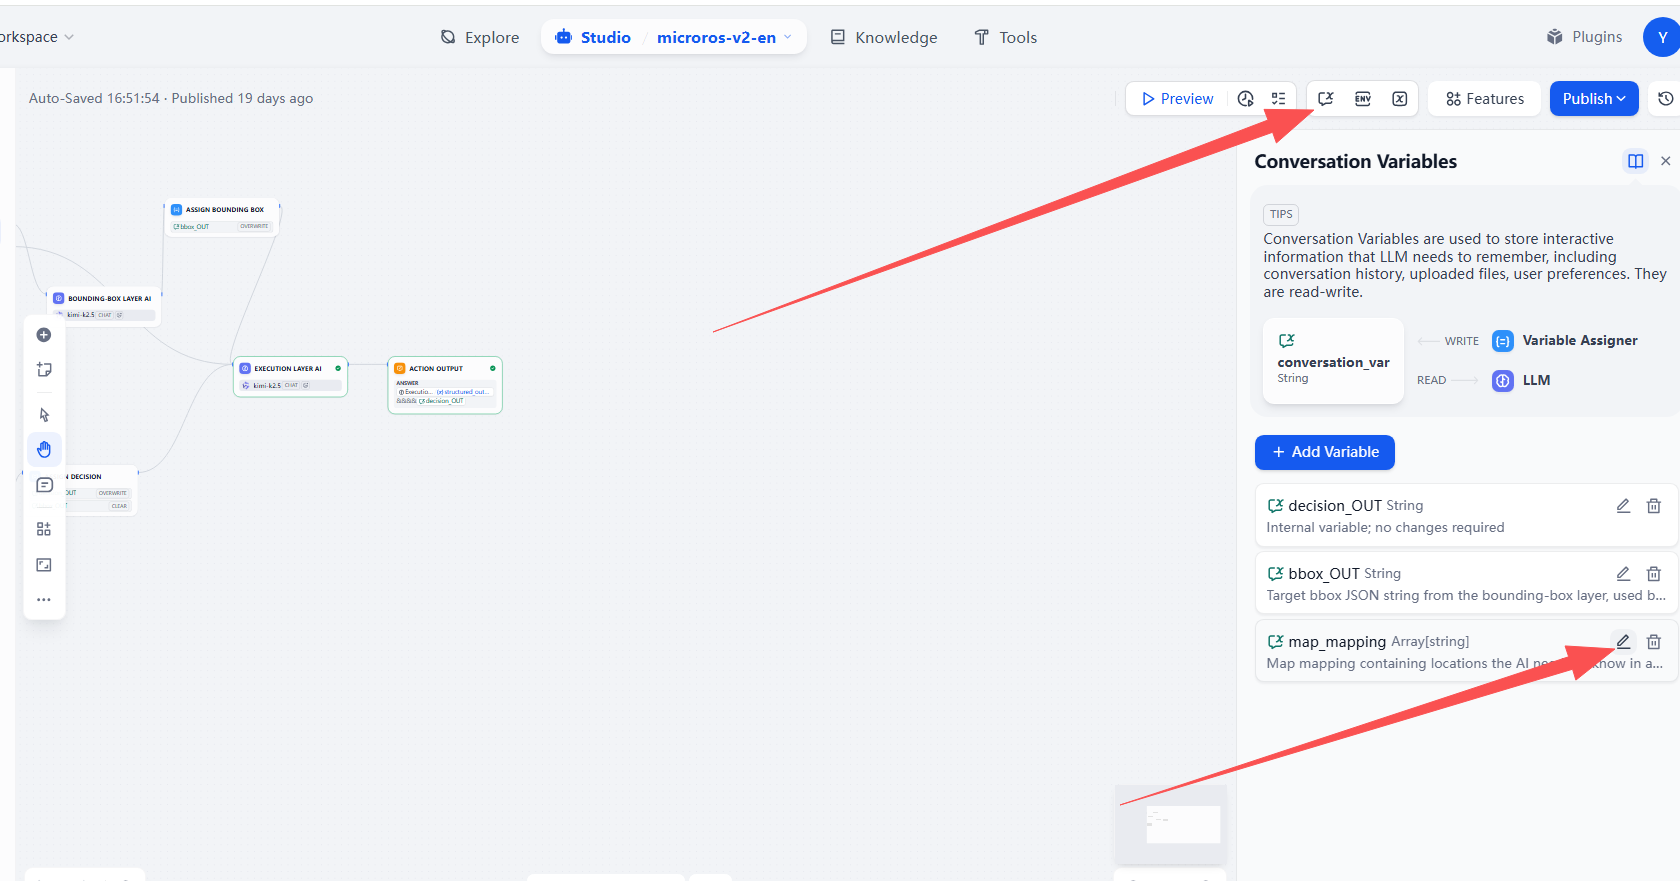Screen dimensions: 1680x881
Task: Open the conversation variables panel icon
Action: [x=1326, y=99]
